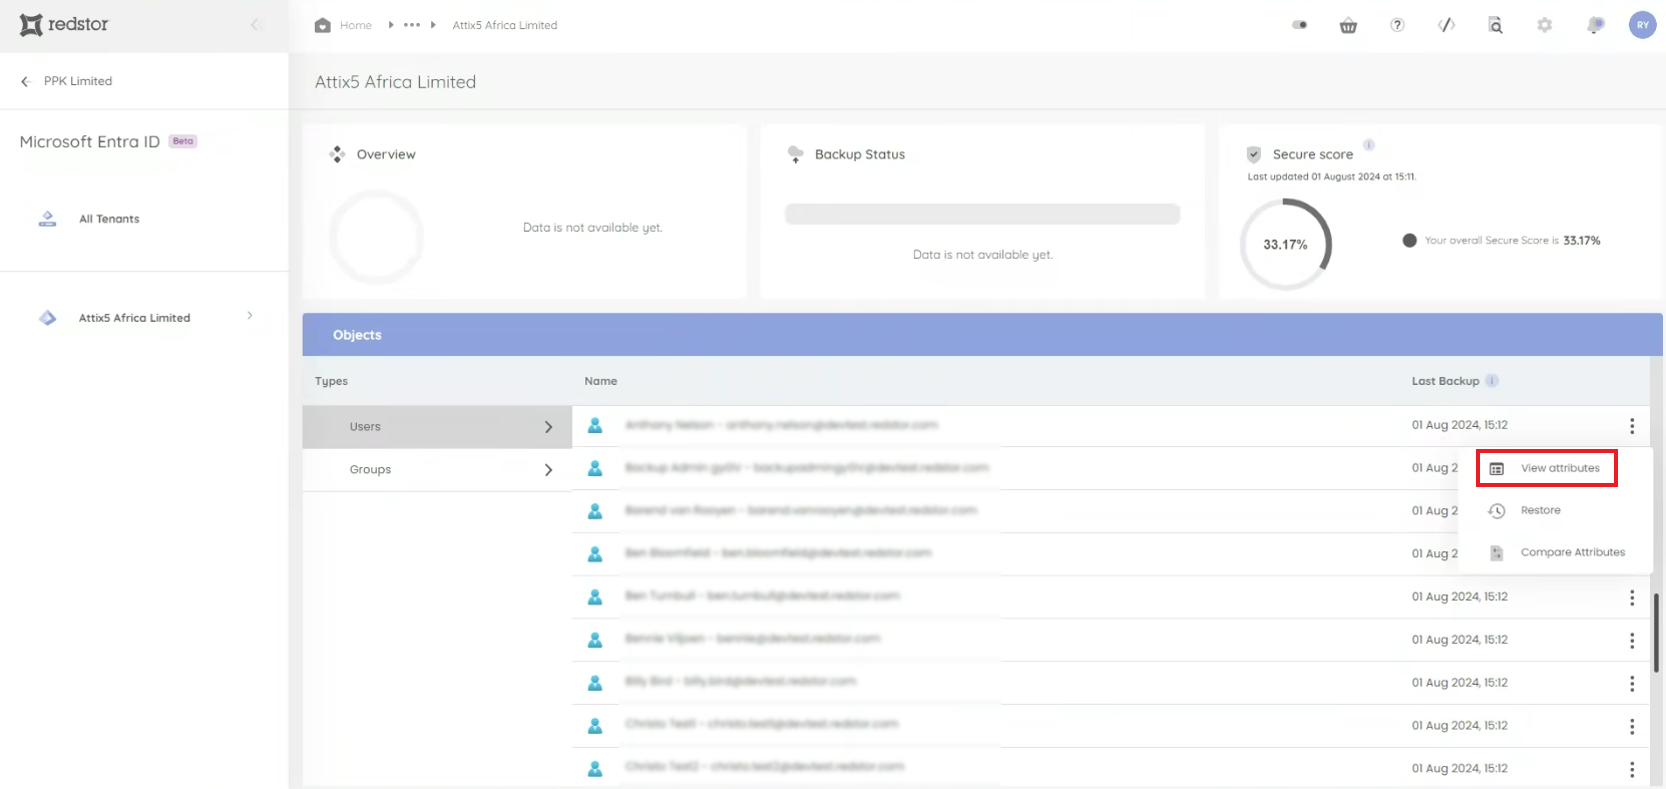
Task: Select Attix5 Africa Limited tenant in sidebar
Action: coord(134,318)
